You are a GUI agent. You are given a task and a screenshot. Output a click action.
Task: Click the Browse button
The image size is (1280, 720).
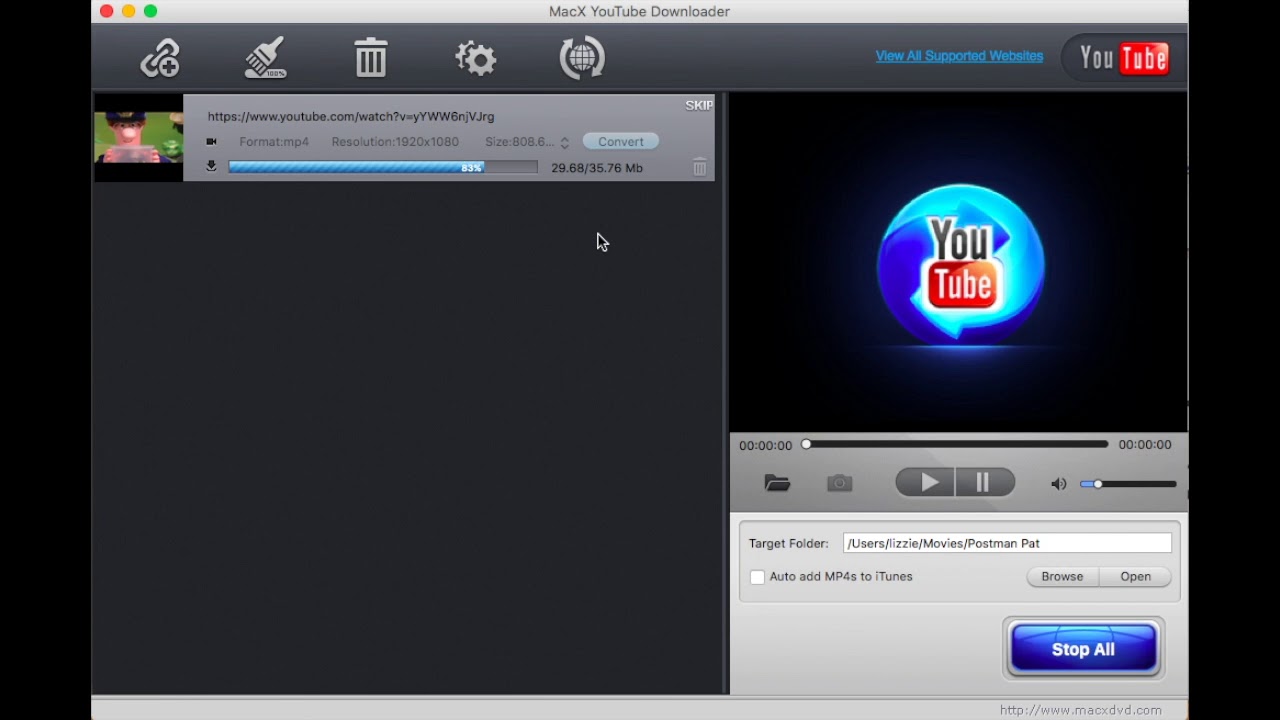pos(1062,576)
